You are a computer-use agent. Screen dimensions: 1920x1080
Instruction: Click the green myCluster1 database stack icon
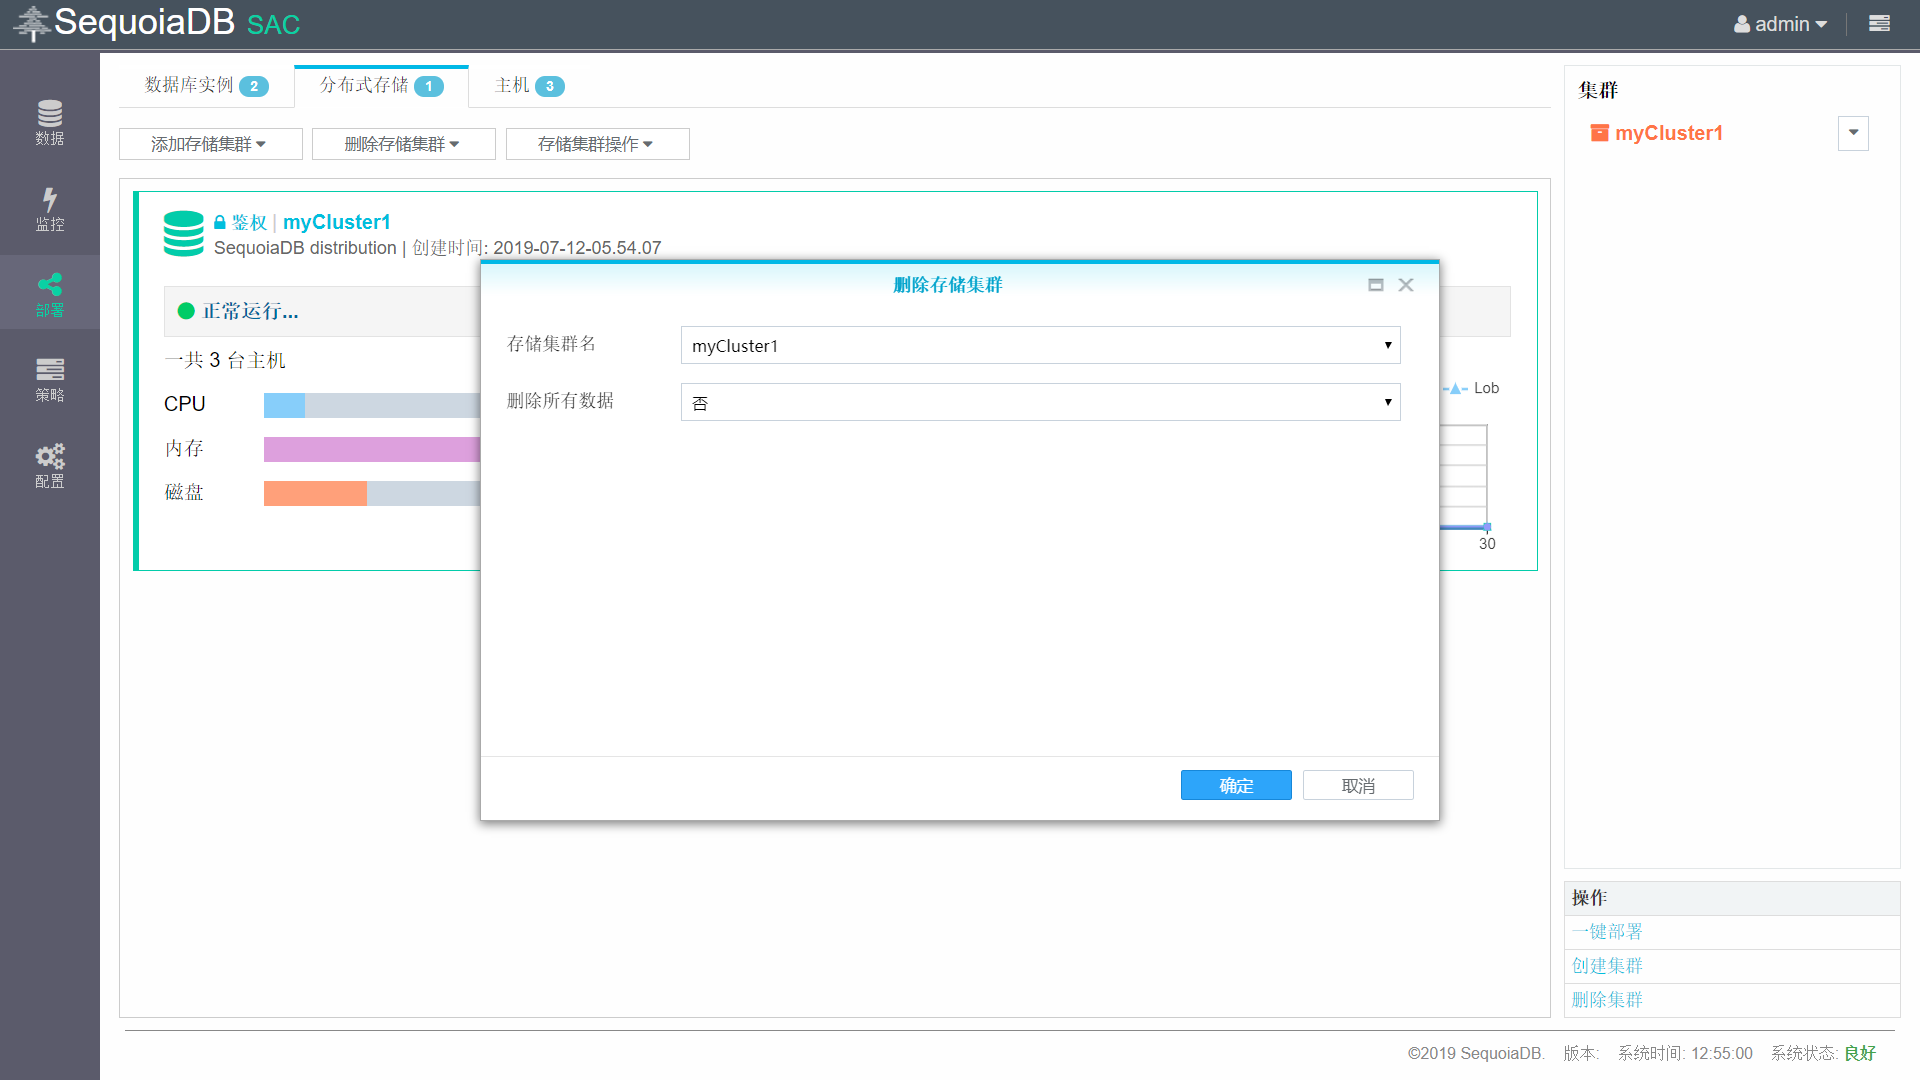click(183, 233)
